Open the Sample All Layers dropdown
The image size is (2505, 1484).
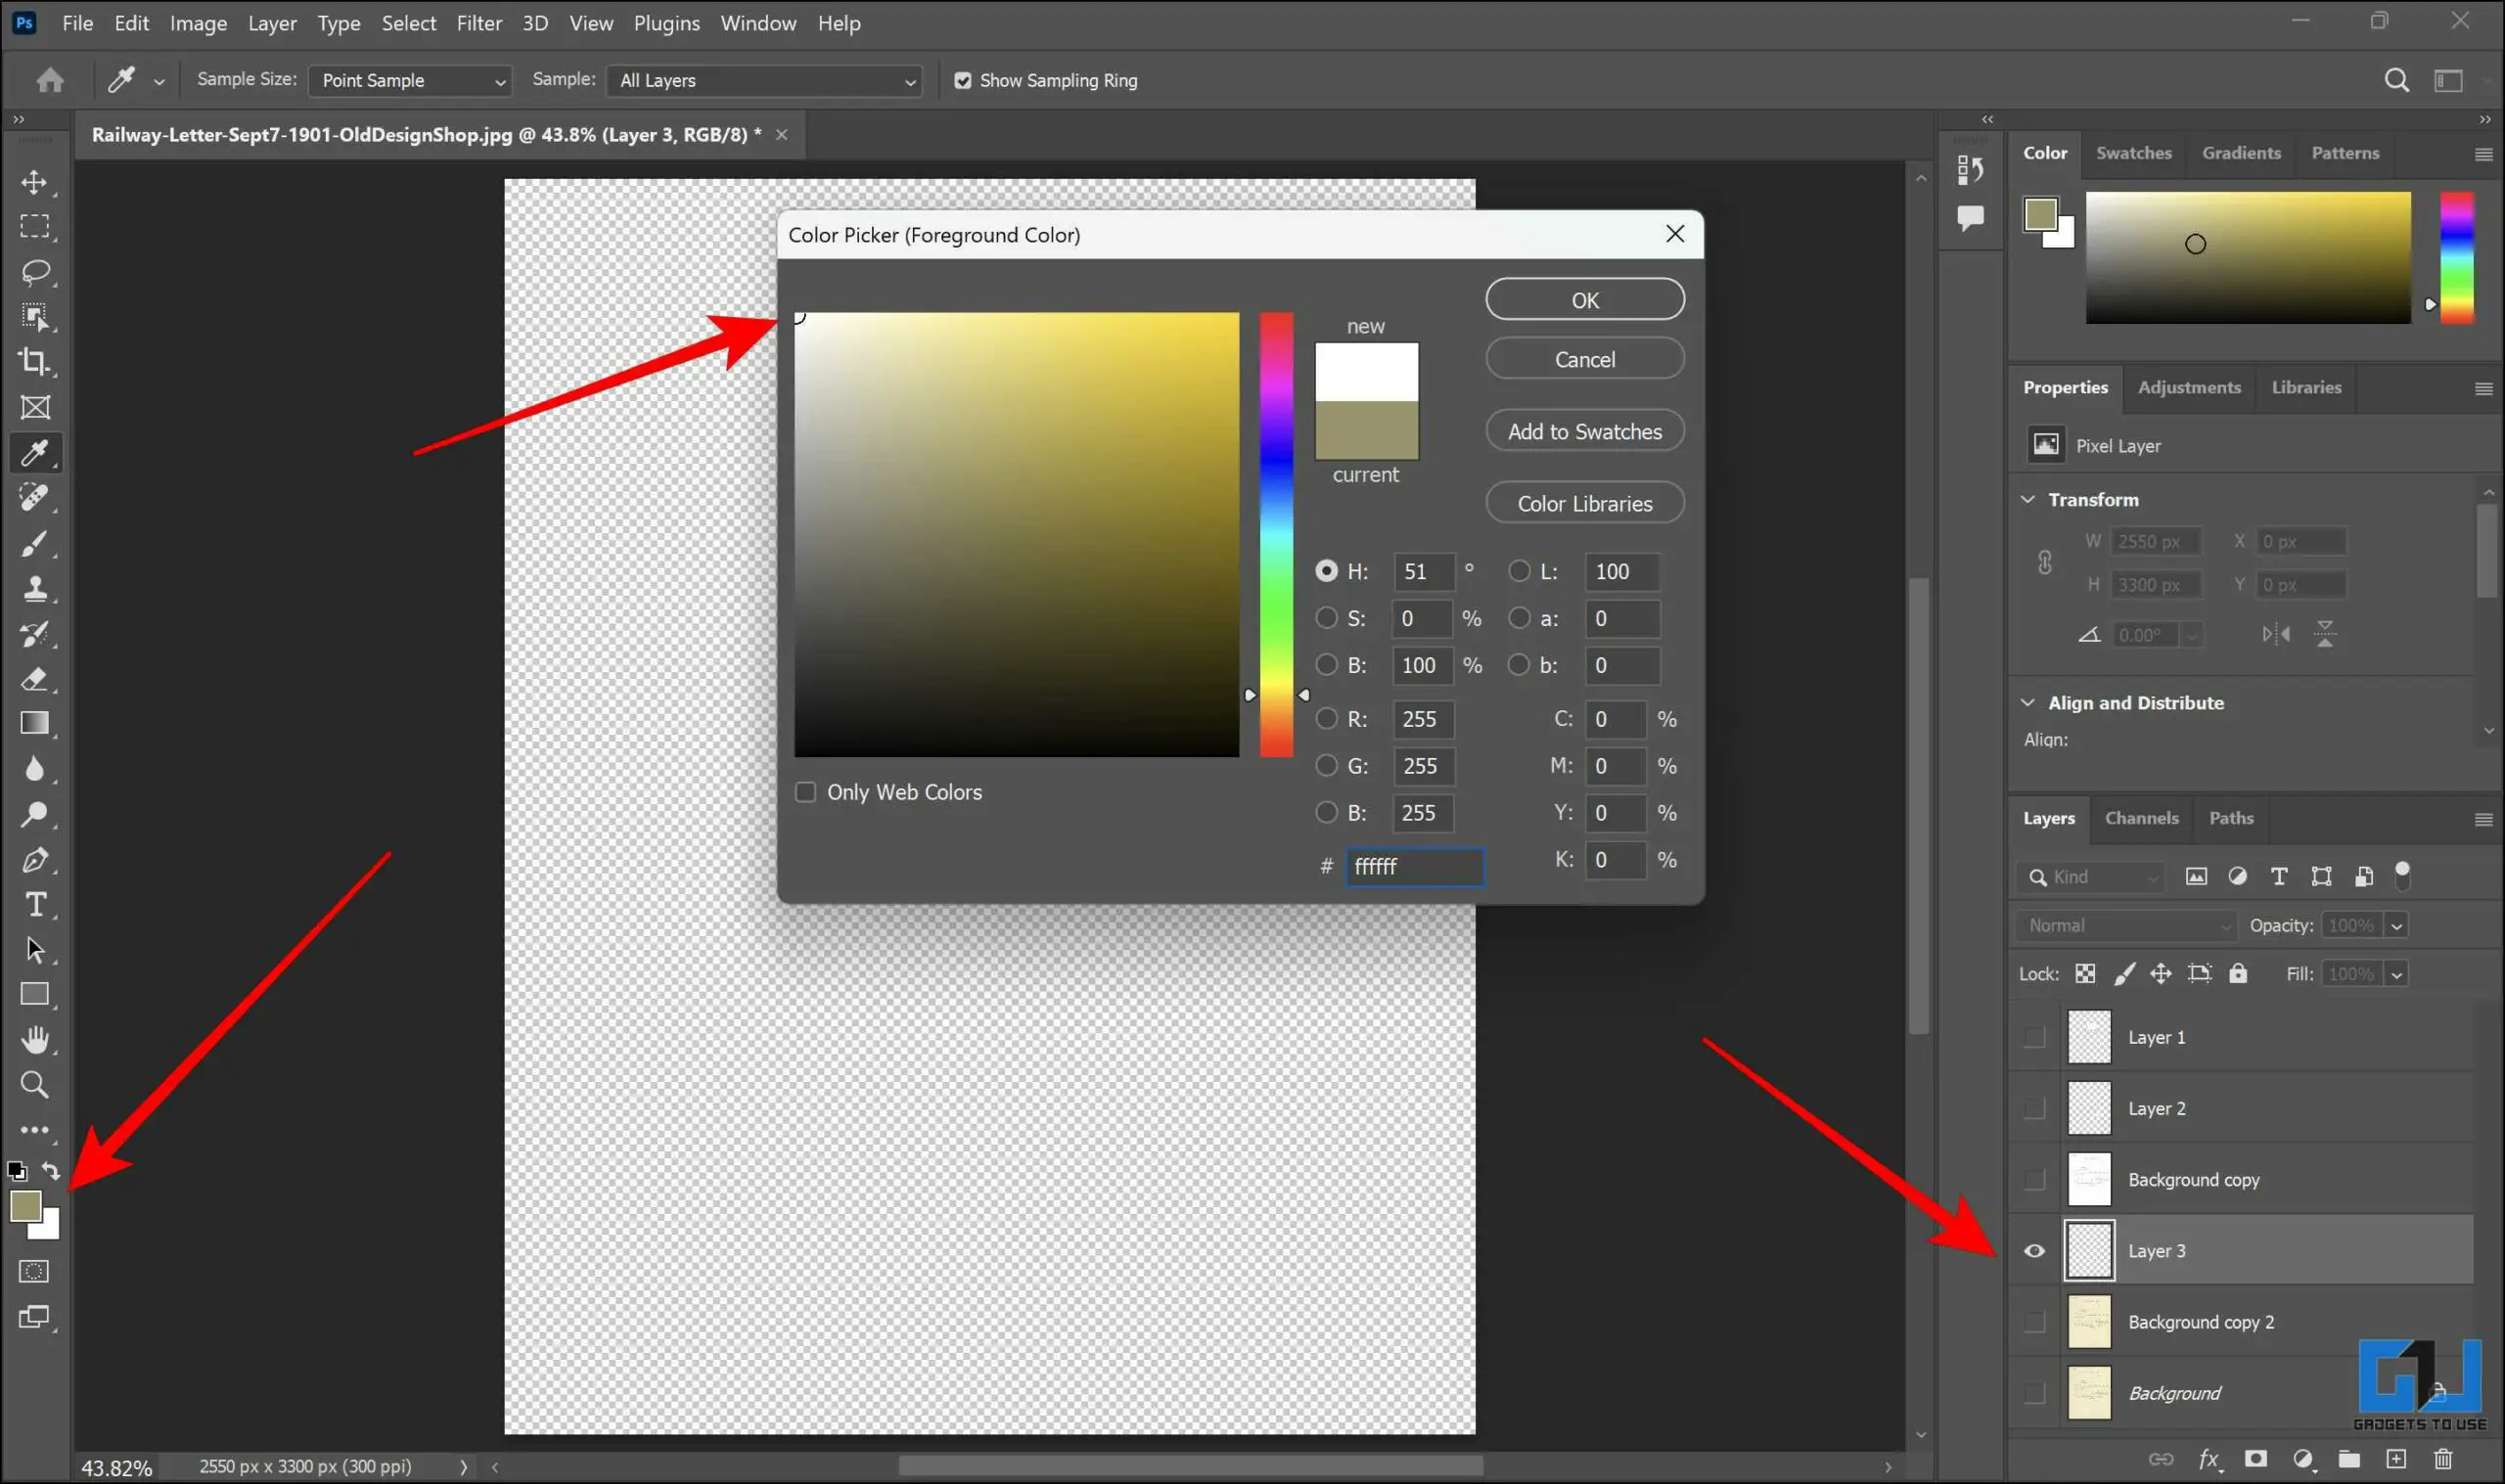tap(764, 80)
